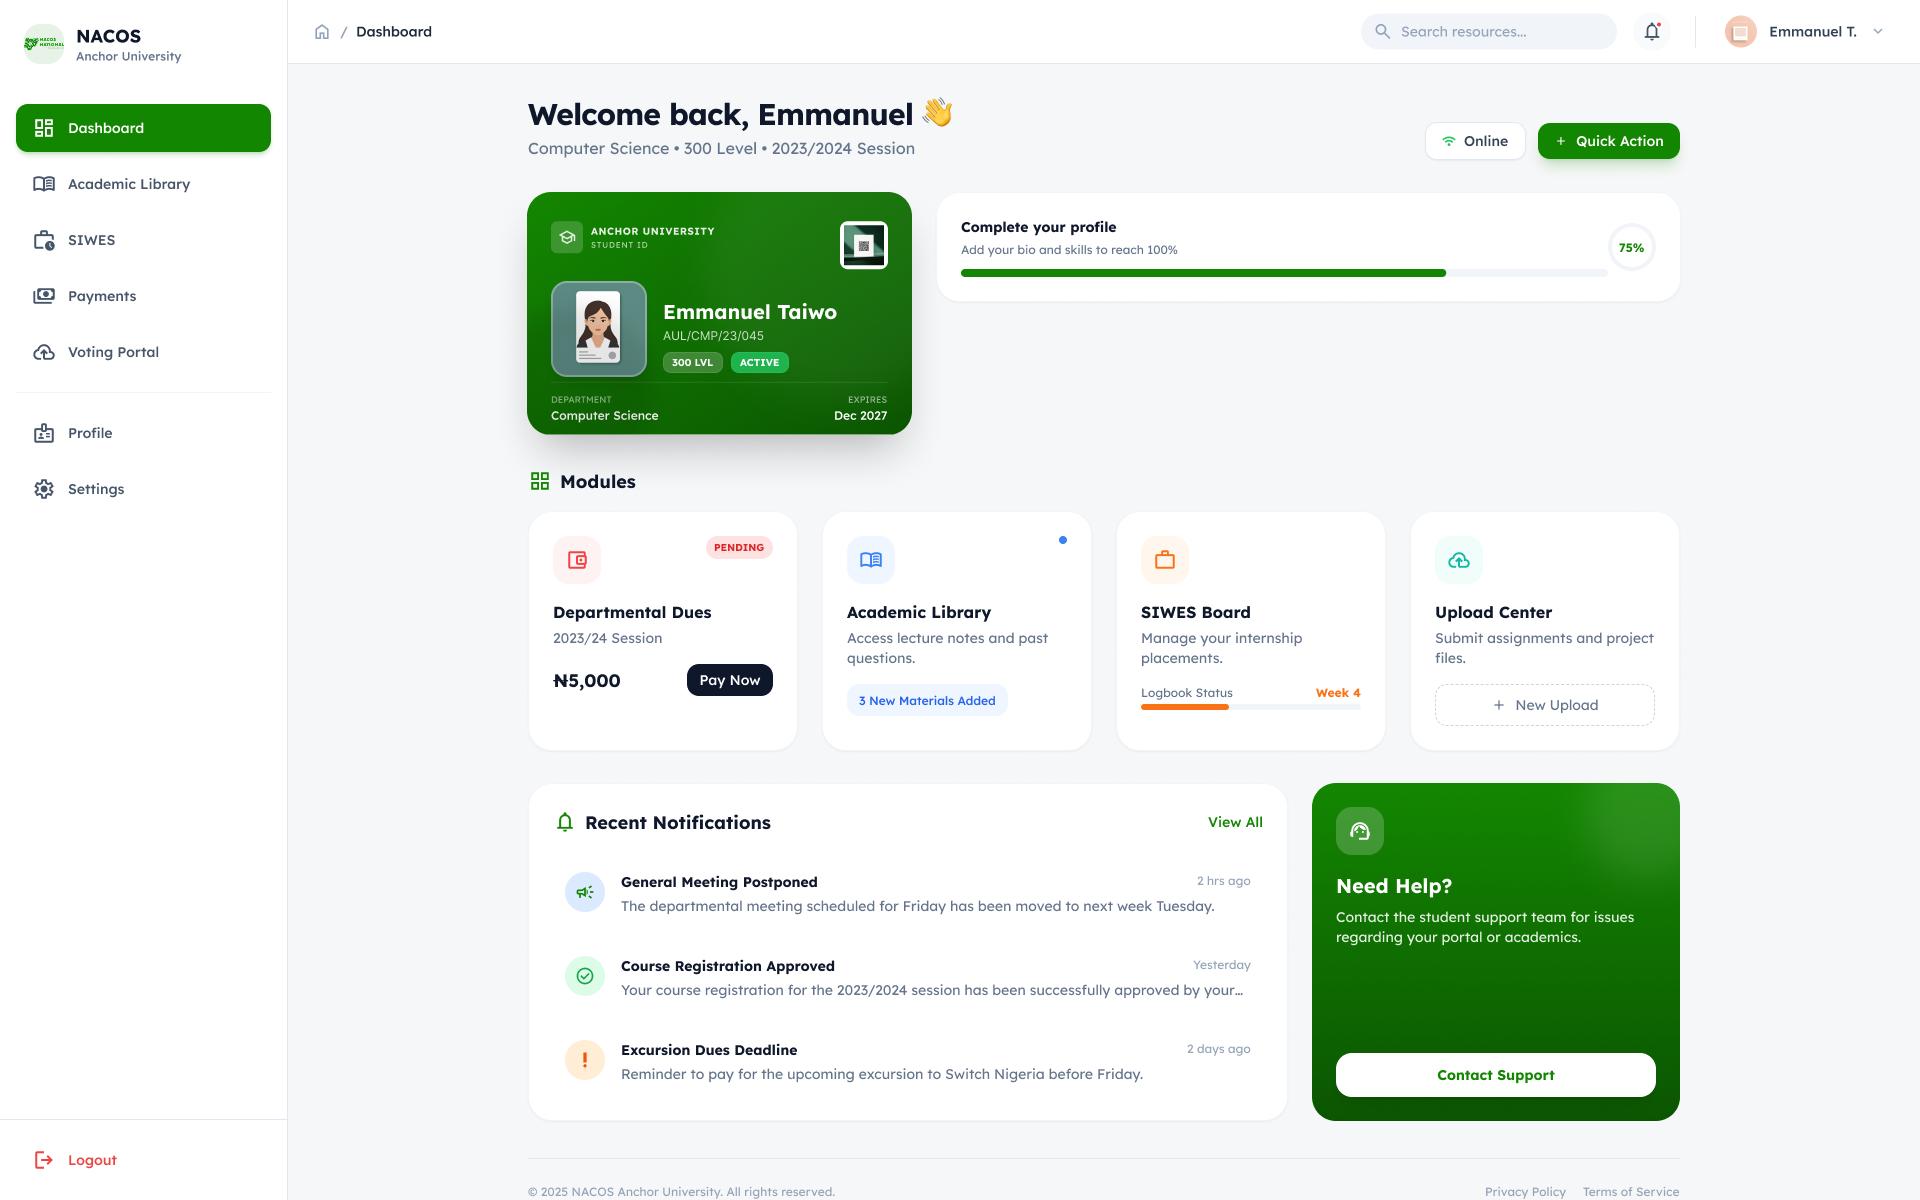The image size is (1920, 1200).
Task: Click the SIWES Board briefcase icon
Action: point(1164,560)
